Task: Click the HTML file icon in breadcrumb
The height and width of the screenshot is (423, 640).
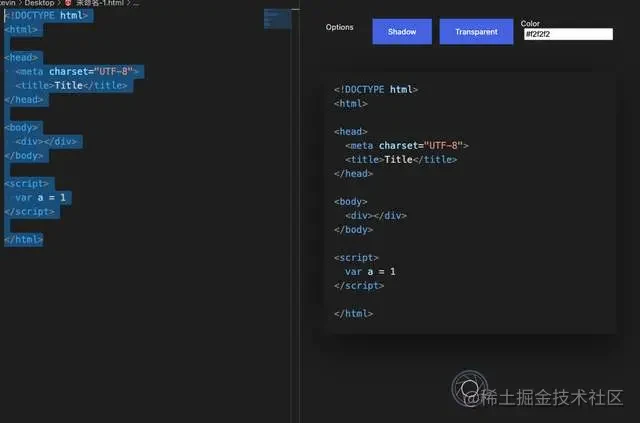Action: point(68,3)
